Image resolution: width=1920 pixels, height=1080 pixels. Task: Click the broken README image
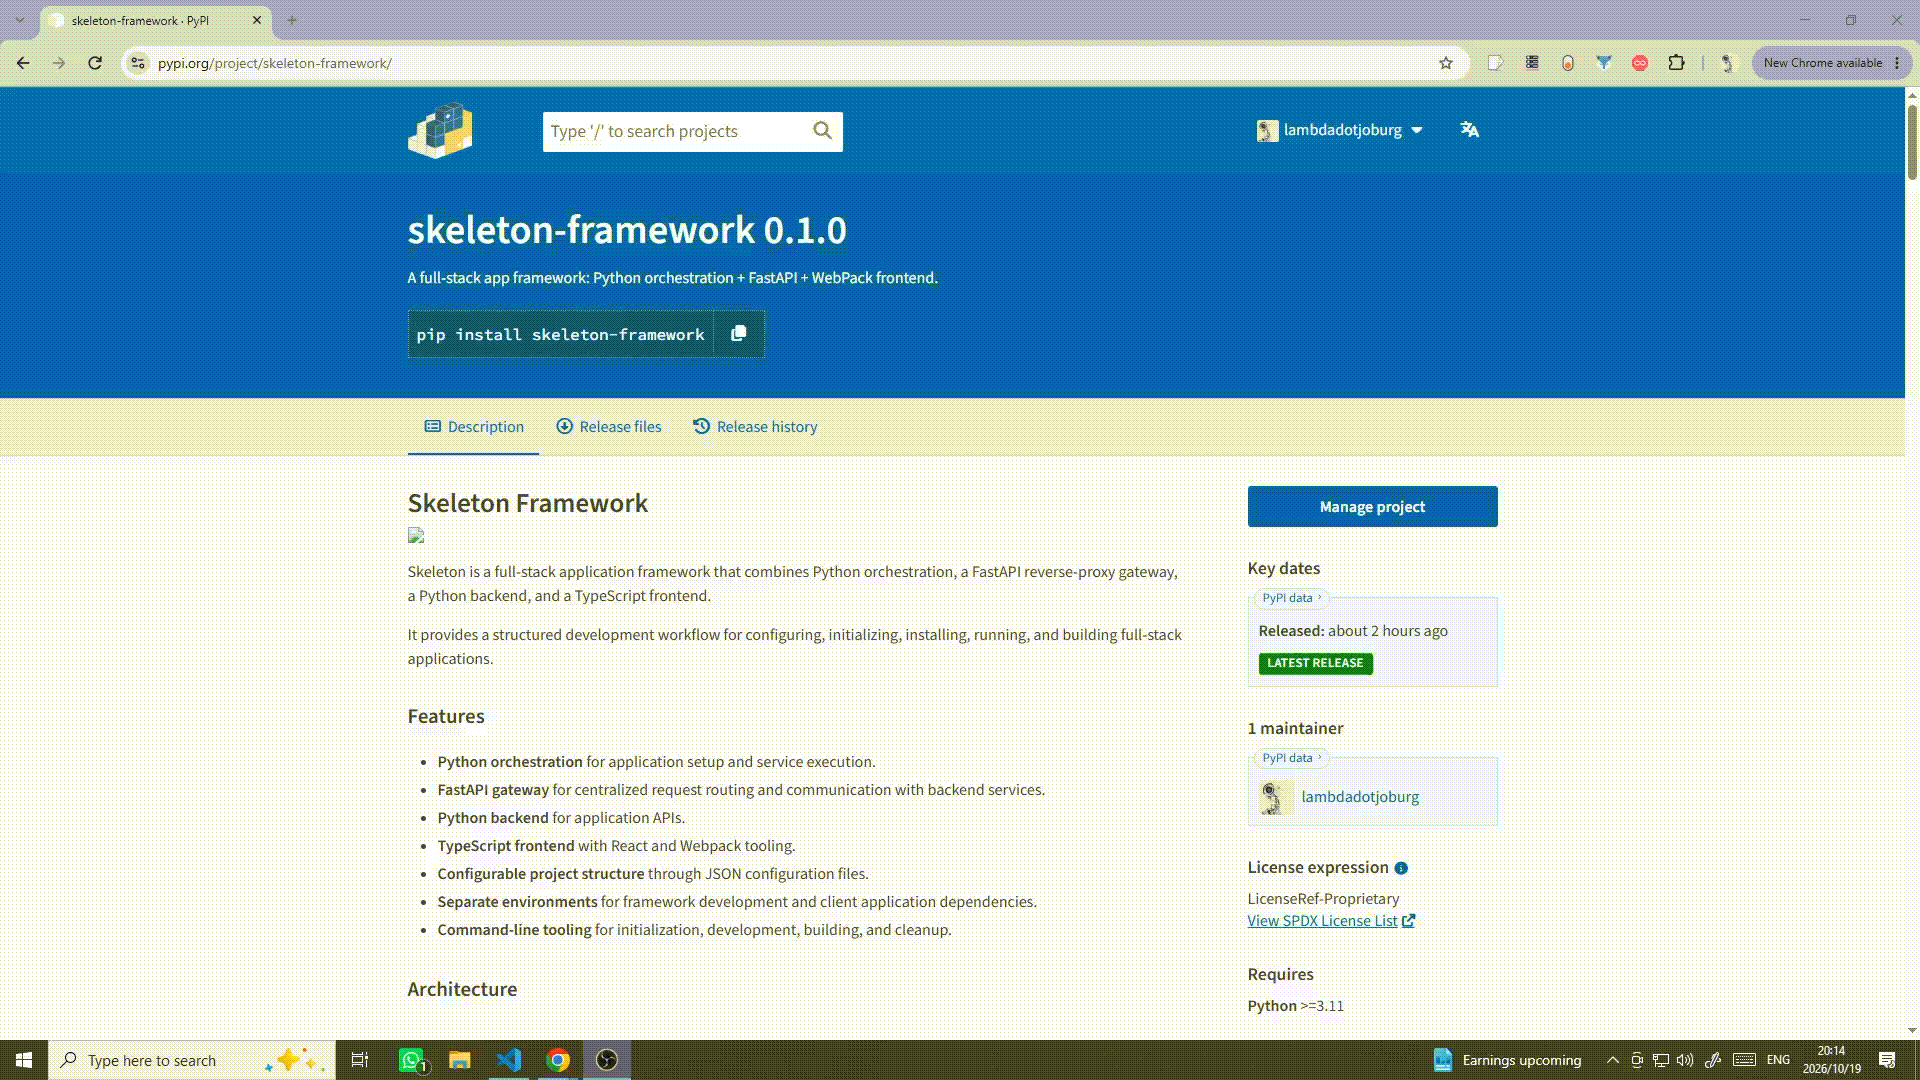(x=416, y=536)
